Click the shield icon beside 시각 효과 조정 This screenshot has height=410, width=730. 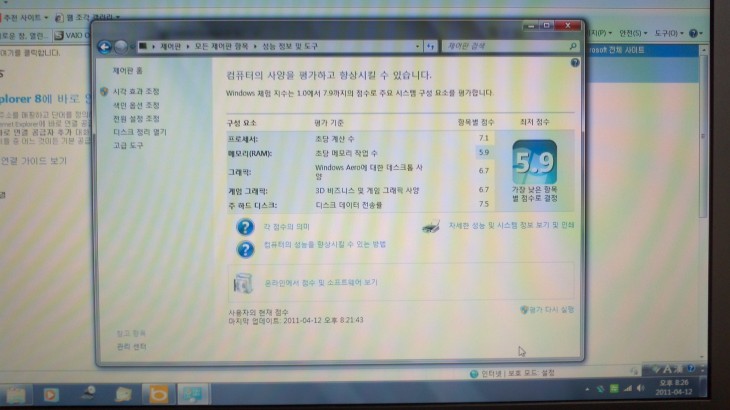(104, 91)
